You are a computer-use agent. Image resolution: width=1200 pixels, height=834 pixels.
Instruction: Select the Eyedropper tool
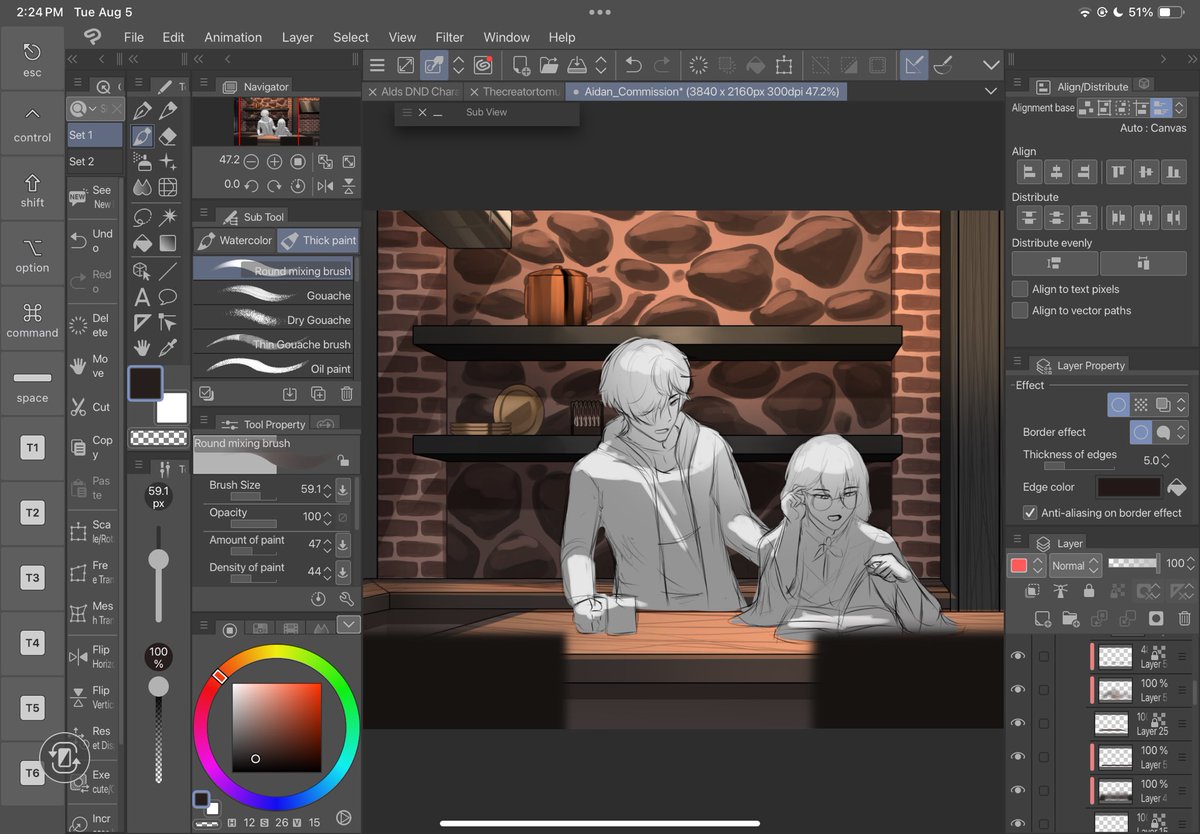[168, 348]
